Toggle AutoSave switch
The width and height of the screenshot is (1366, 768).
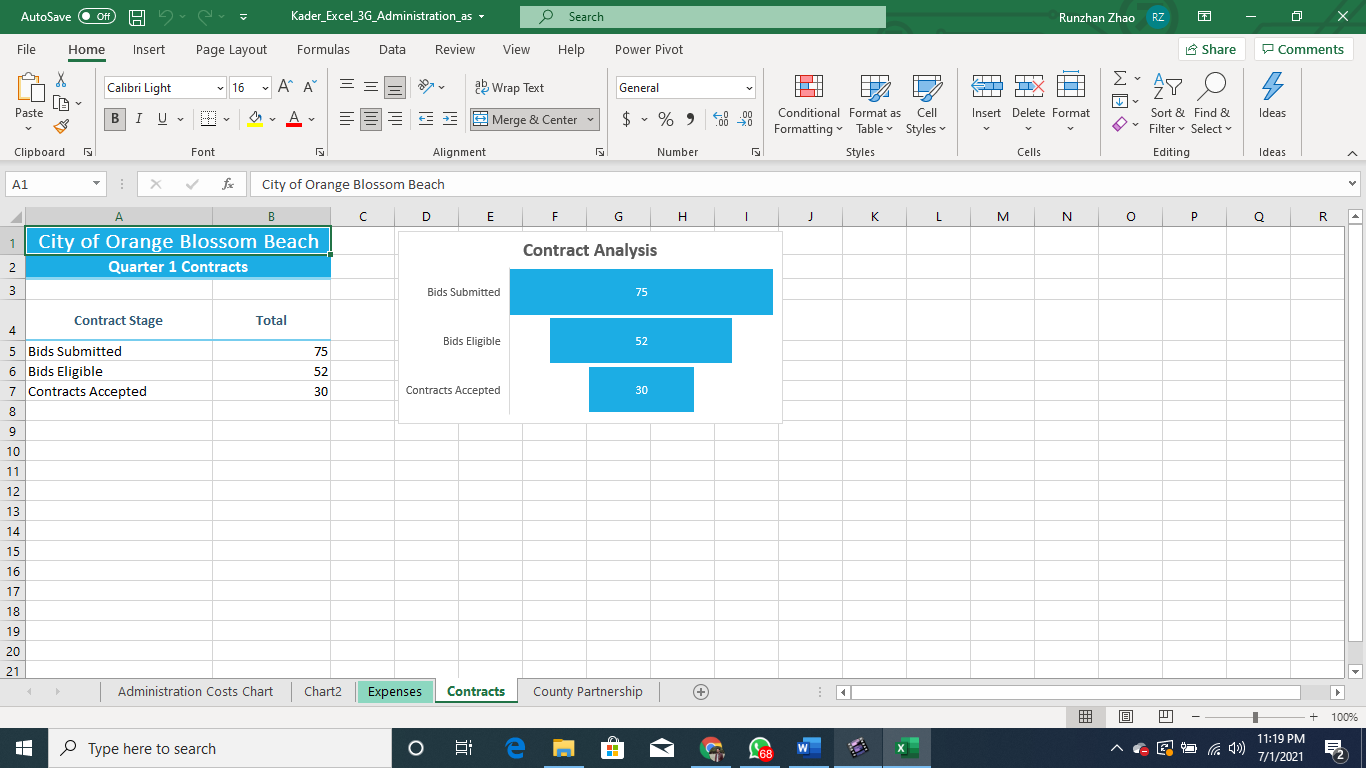[x=96, y=17]
